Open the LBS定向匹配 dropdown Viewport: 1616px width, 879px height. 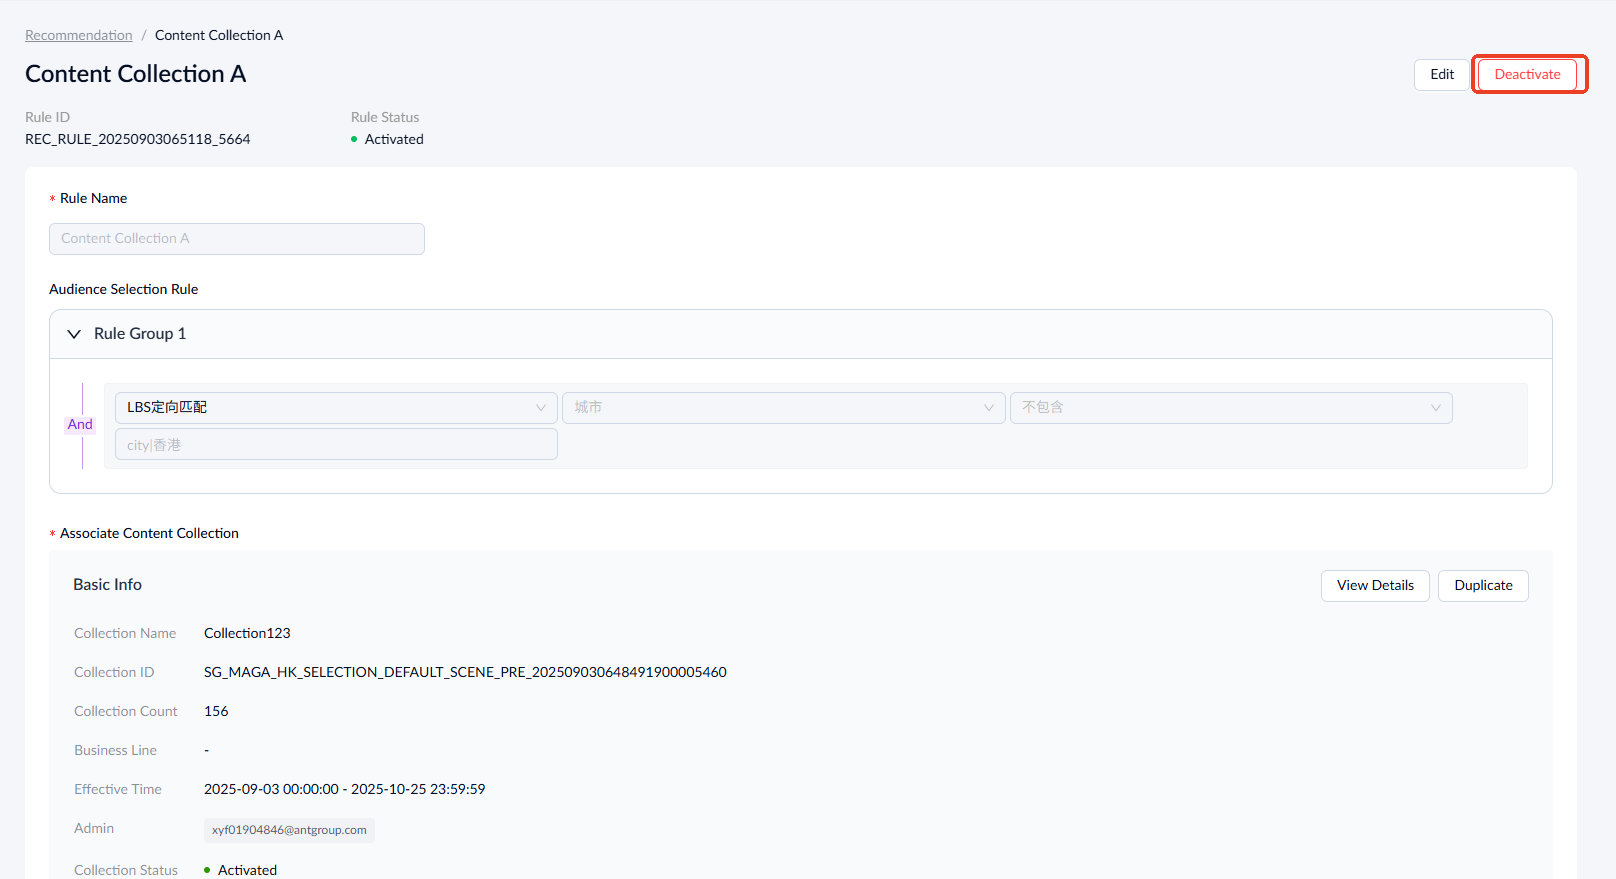[336, 408]
